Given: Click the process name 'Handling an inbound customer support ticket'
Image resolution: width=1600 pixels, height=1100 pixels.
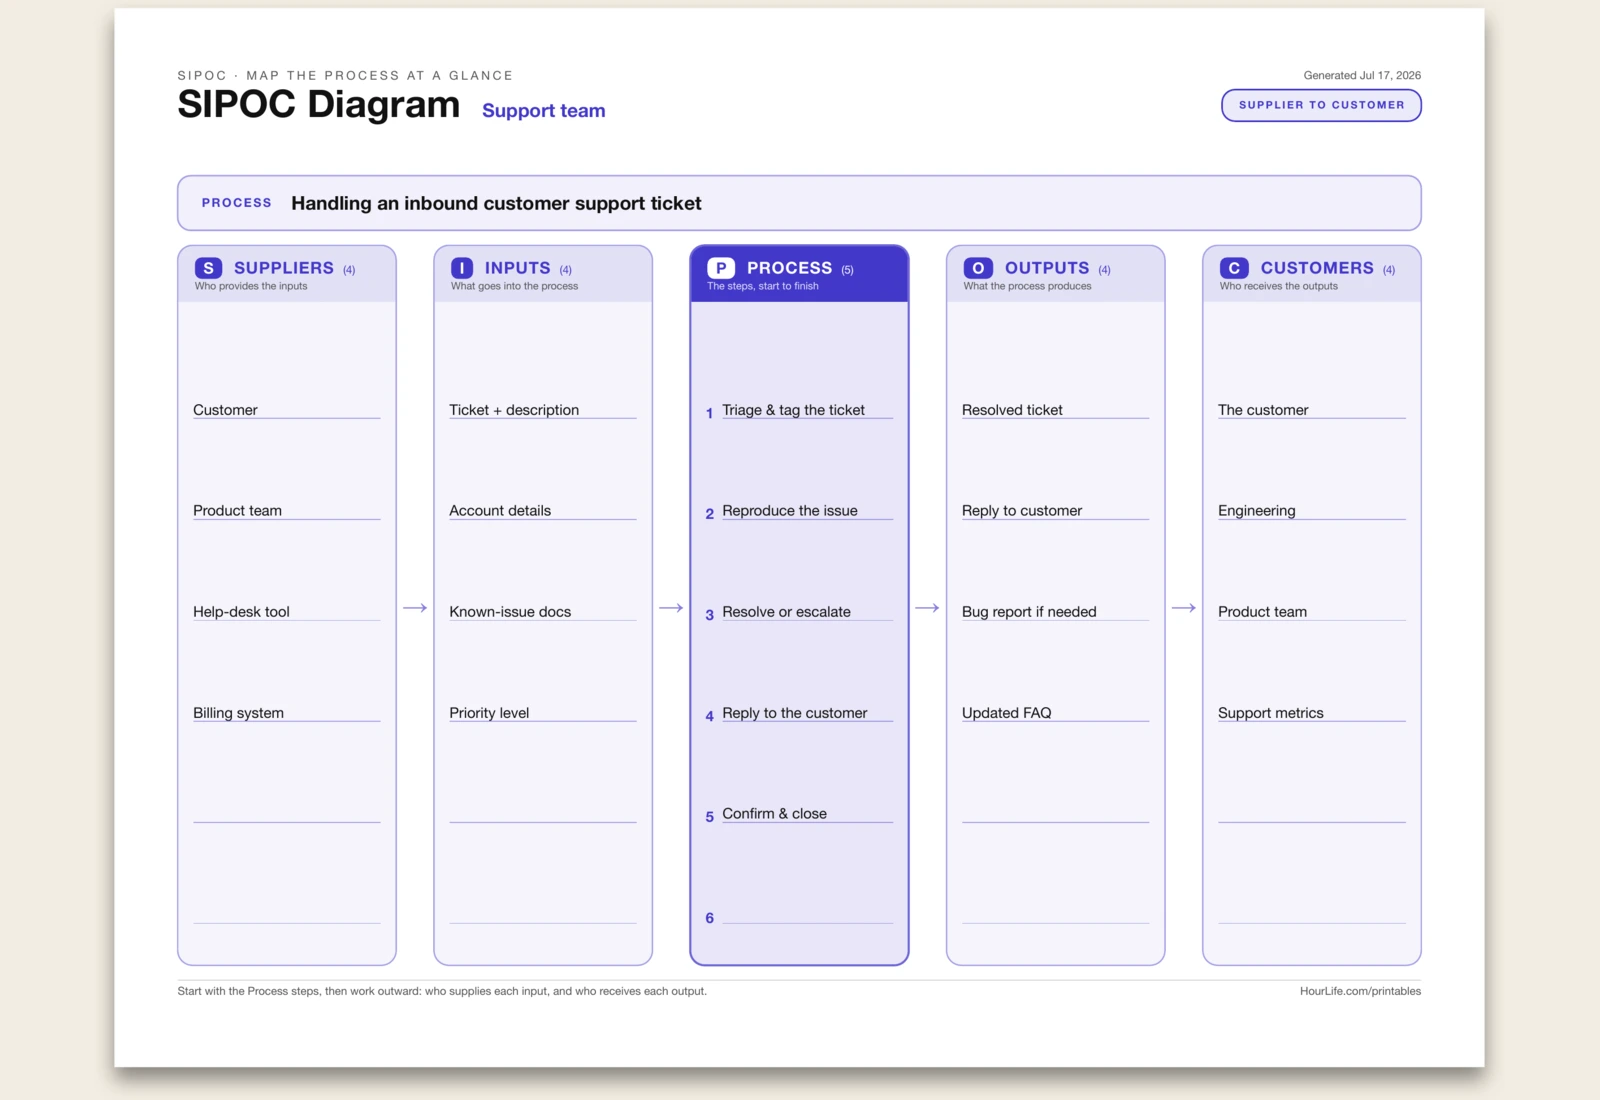Looking at the screenshot, I should coord(496,203).
